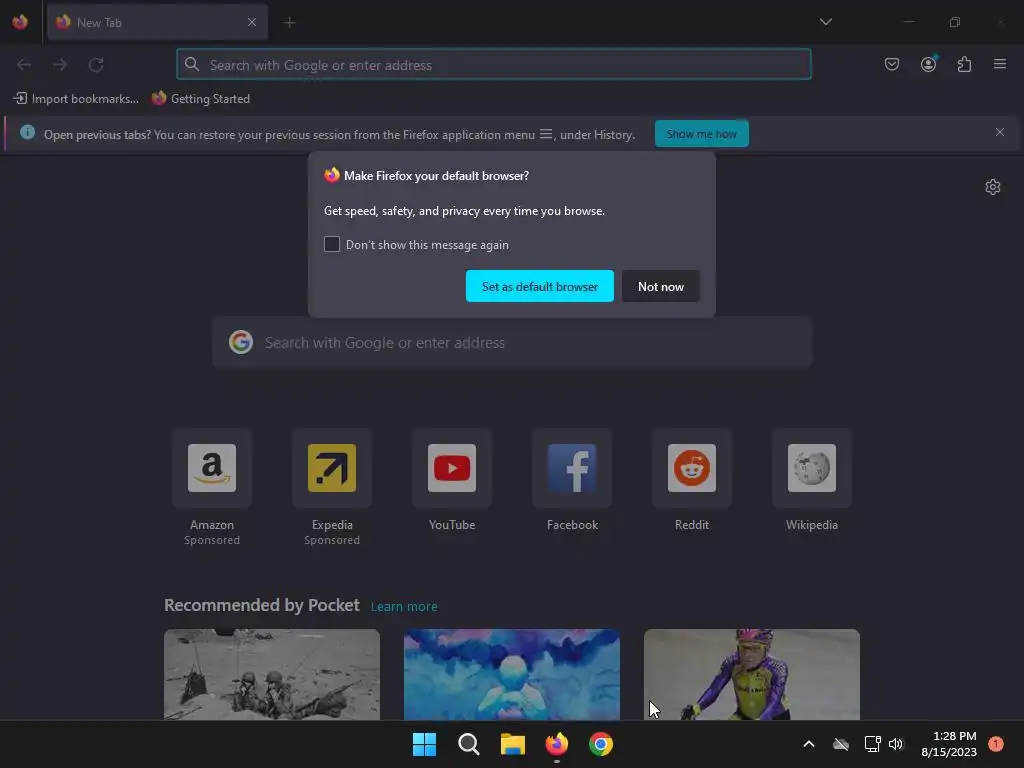Open taskbar Search
The image size is (1024, 768).
tap(469, 744)
